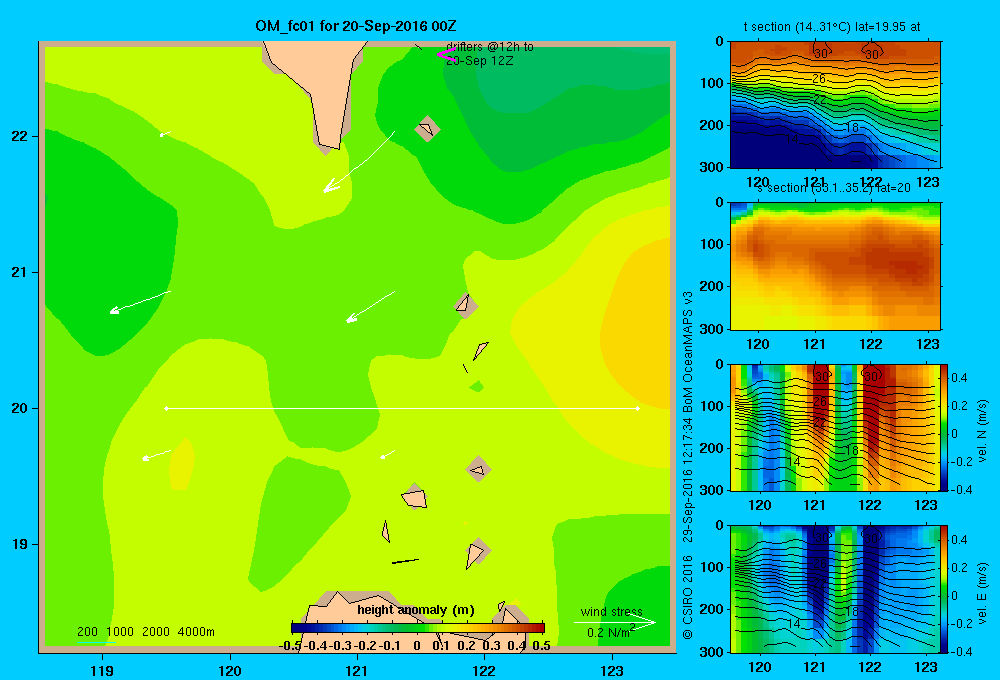Click the island near 121.9E, 20.8N
This screenshot has height=680, width=1000.
click(x=465, y=304)
